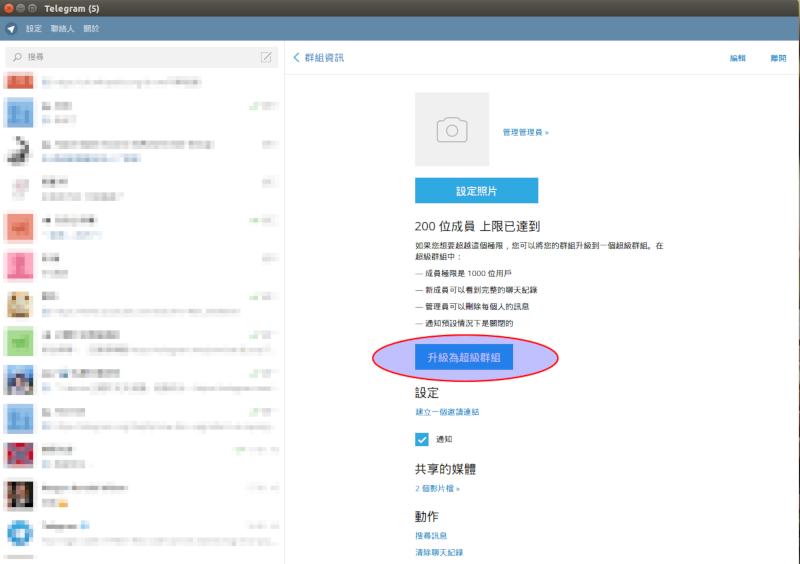Viewport: 800px width, 564px height.
Task: Click 建立一個邀請連結 invite link
Action: point(447,412)
